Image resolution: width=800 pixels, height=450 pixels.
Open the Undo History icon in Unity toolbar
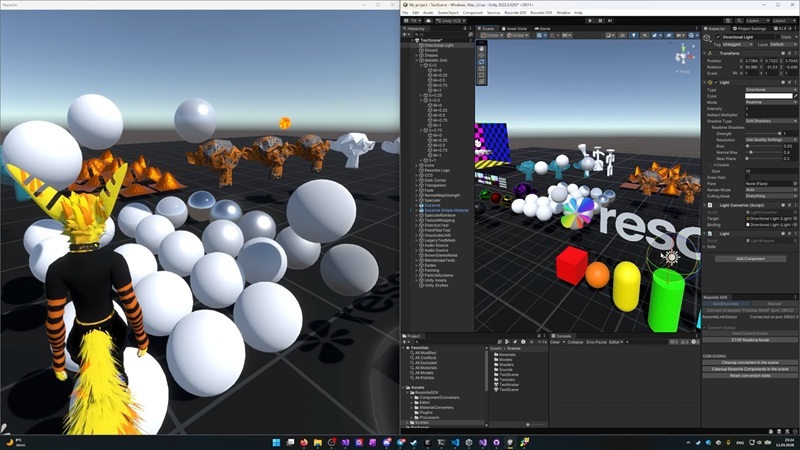(728, 21)
